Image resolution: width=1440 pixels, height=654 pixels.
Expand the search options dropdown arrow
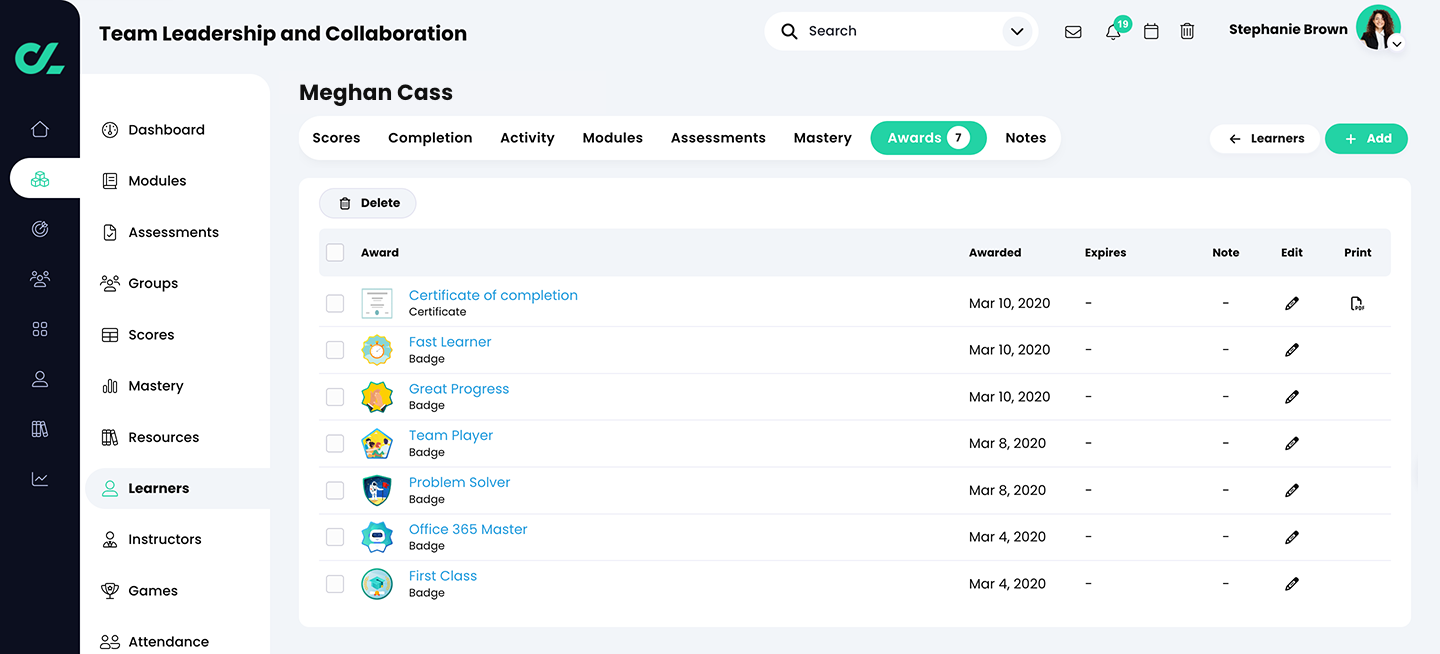[1017, 31]
